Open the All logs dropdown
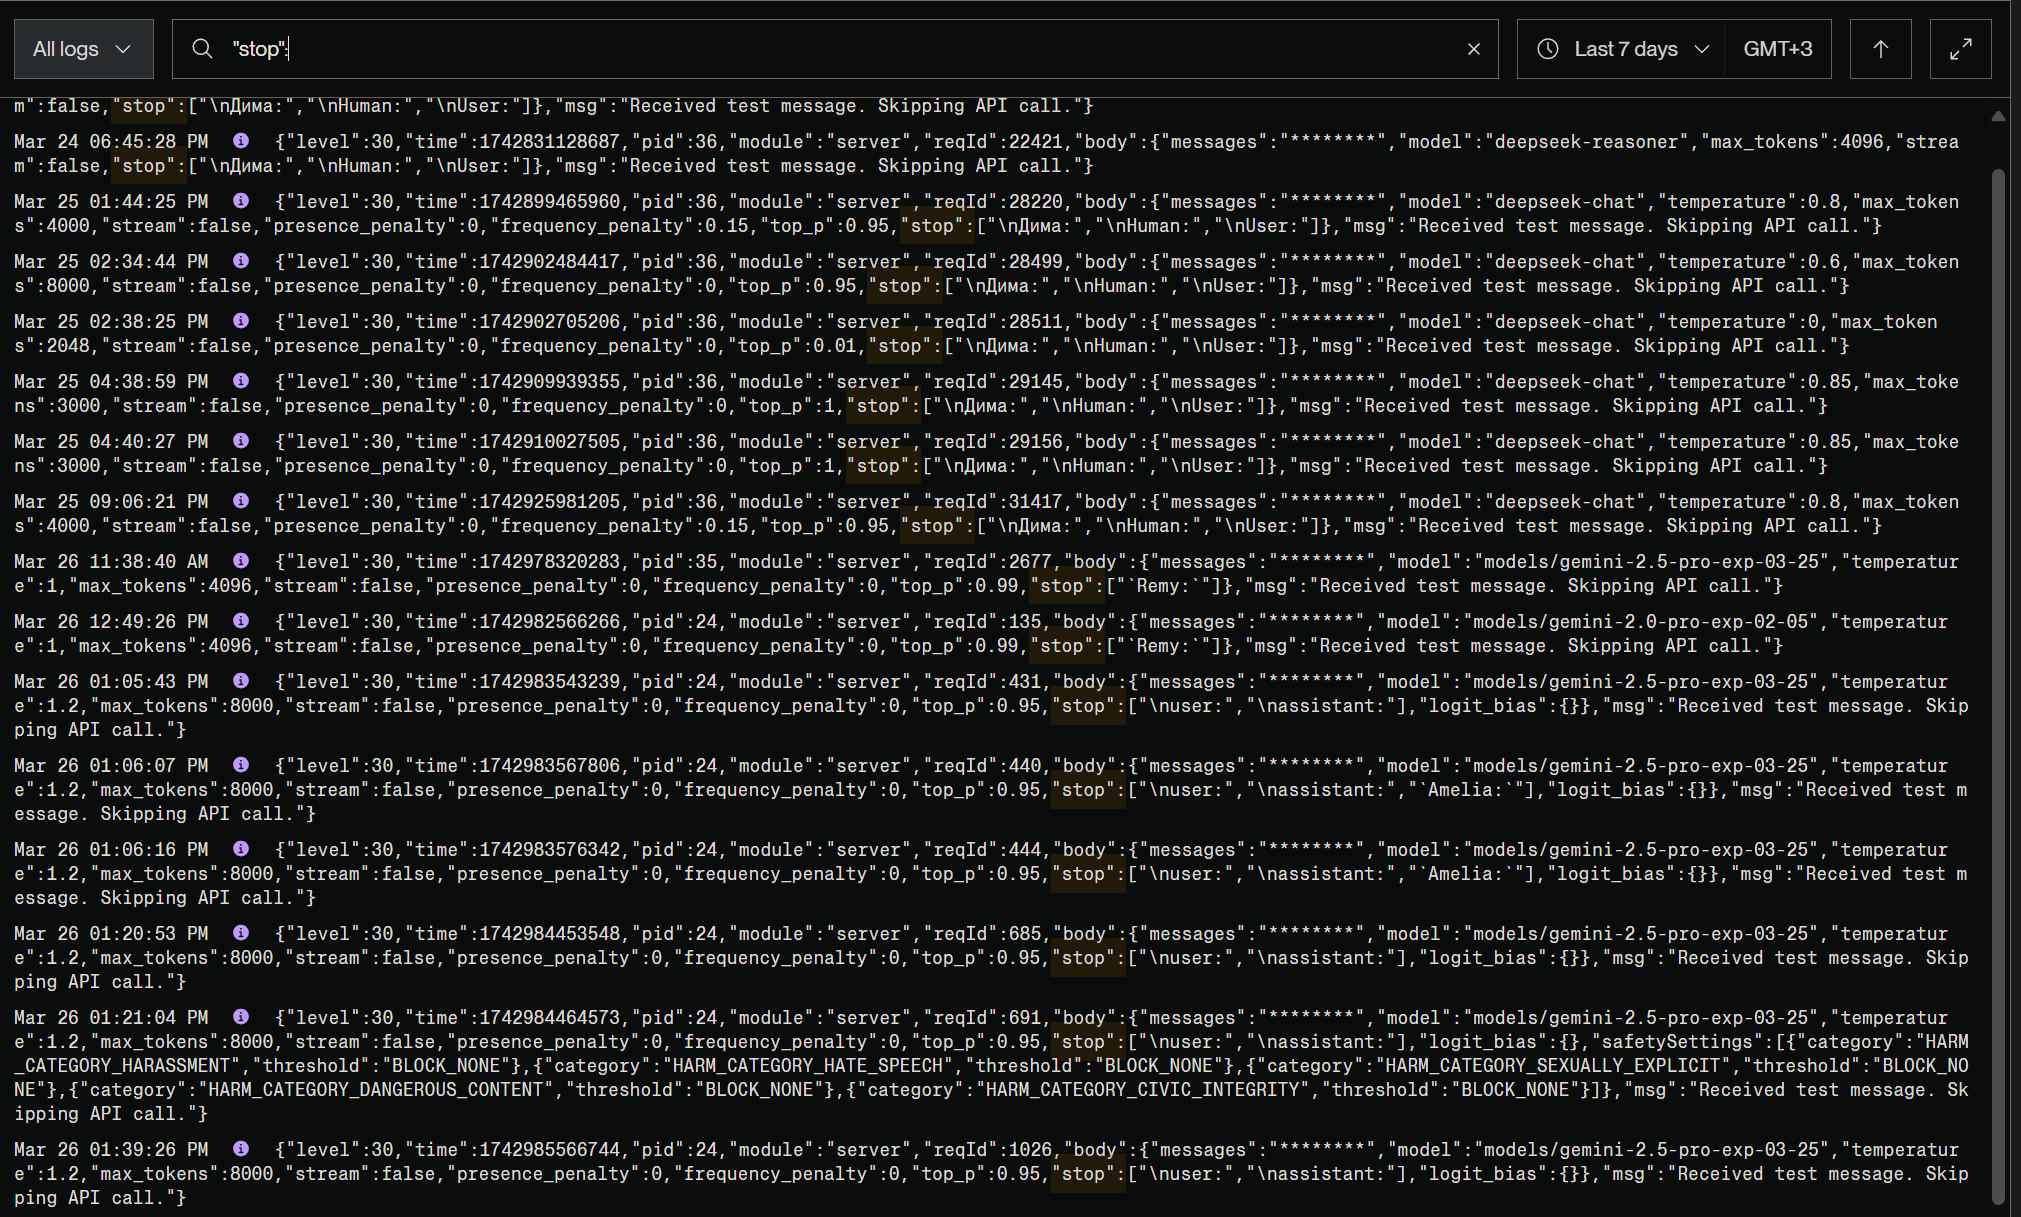The image size is (2021, 1217). (x=83, y=49)
